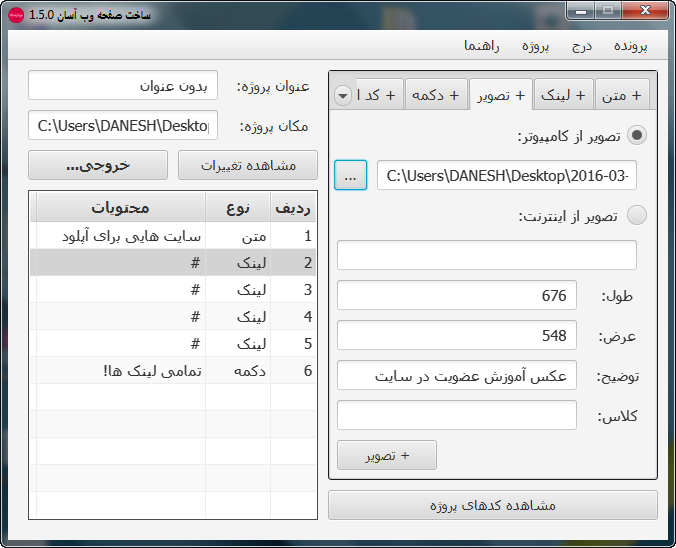Click the ... browse file button

click(351, 175)
